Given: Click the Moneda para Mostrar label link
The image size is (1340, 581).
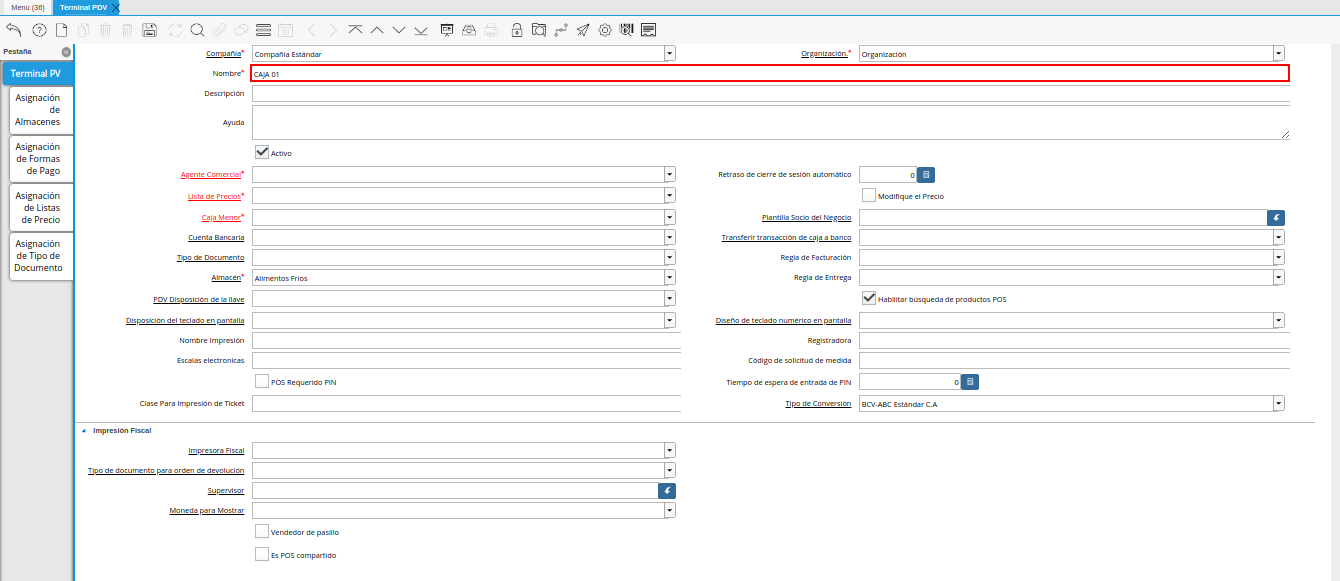Looking at the screenshot, I should pyautogui.click(x=207, y=511).
